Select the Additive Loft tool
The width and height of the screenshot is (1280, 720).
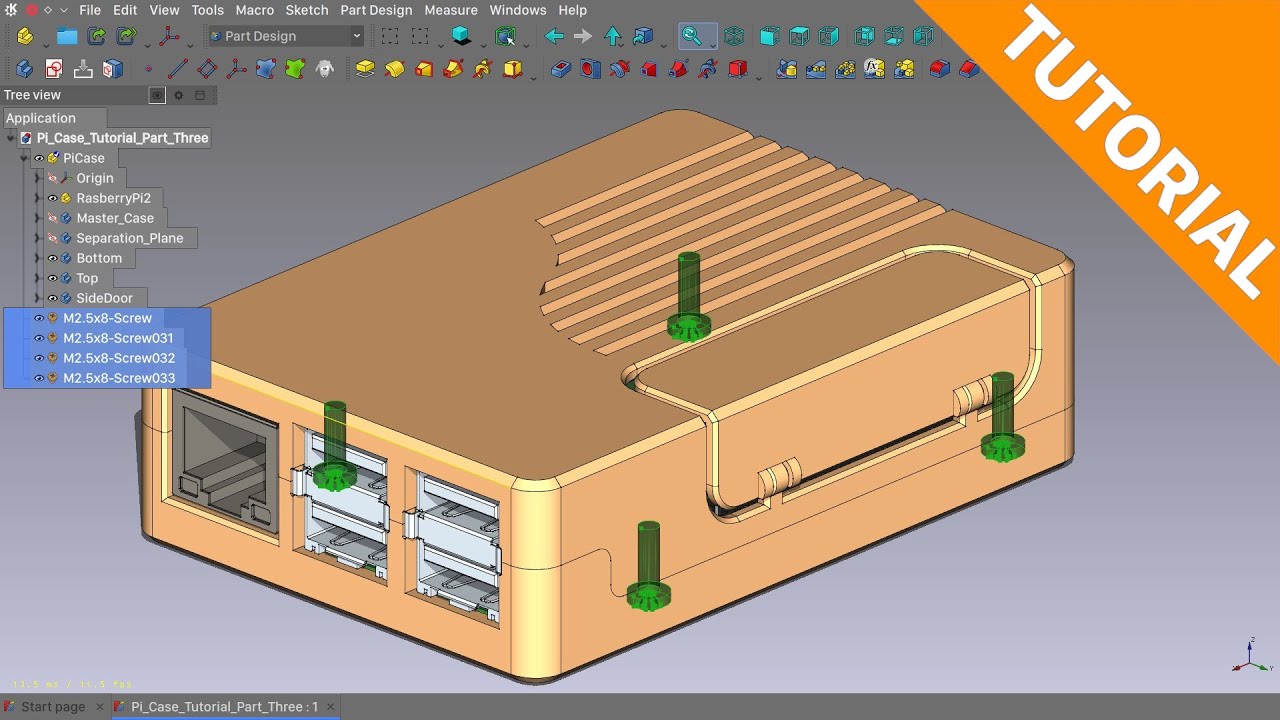pos(424,69)
